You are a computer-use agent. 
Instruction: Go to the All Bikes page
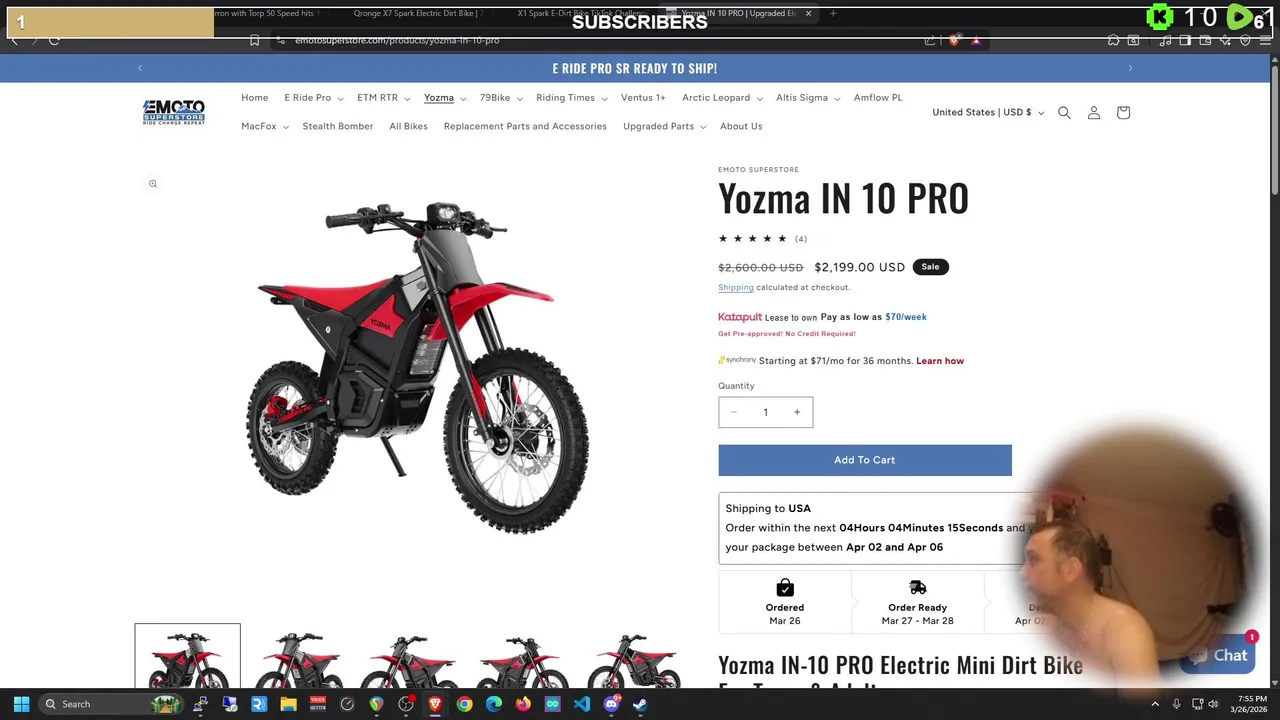pyautogui.click(x=408, y=127)
